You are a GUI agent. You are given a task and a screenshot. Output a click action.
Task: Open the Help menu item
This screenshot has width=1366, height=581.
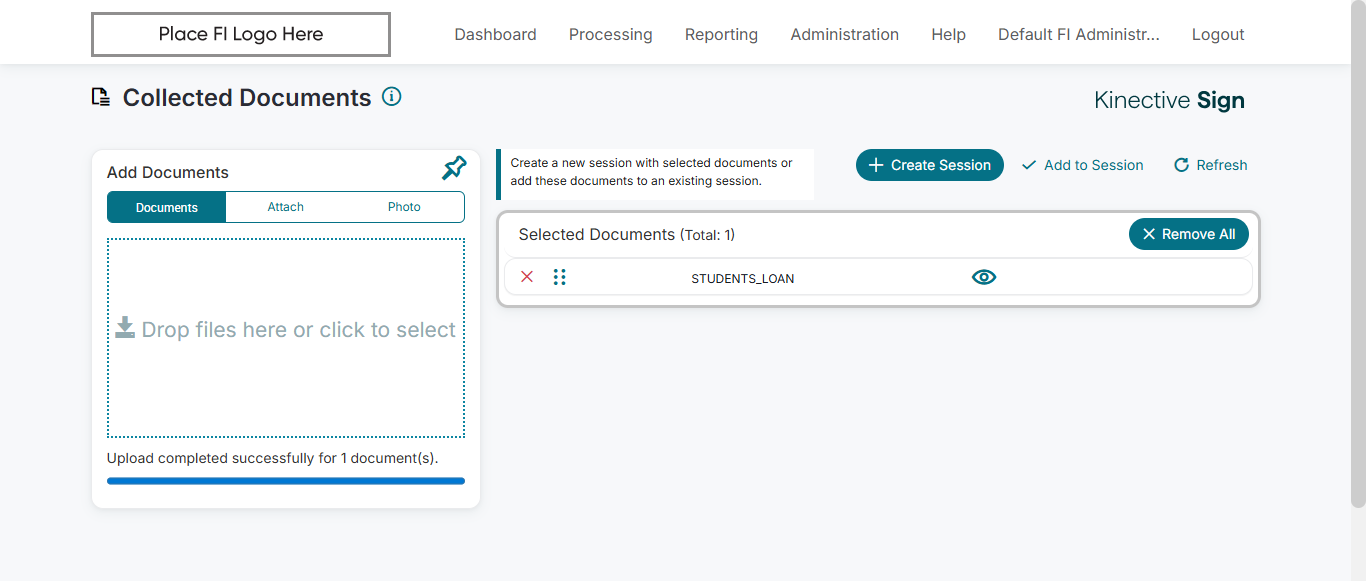[948, 35]
